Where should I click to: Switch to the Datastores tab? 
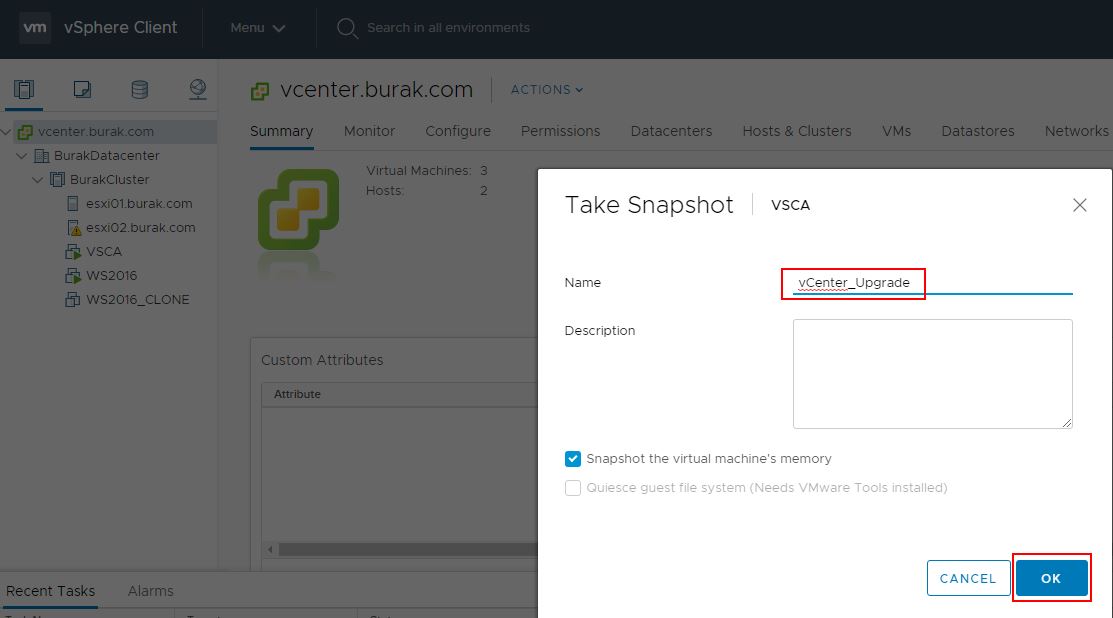click(977, 131)
